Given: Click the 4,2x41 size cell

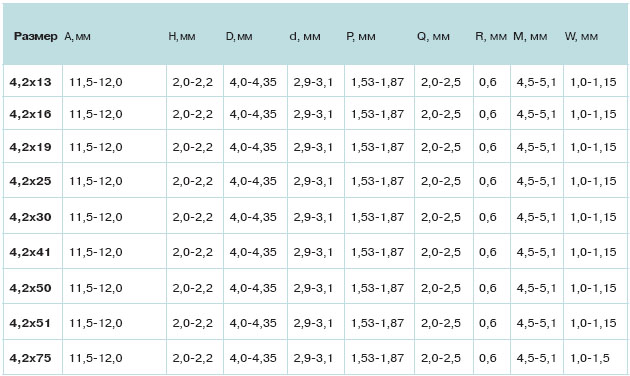Looking at the screenshot, I should [x=30, y=252].
